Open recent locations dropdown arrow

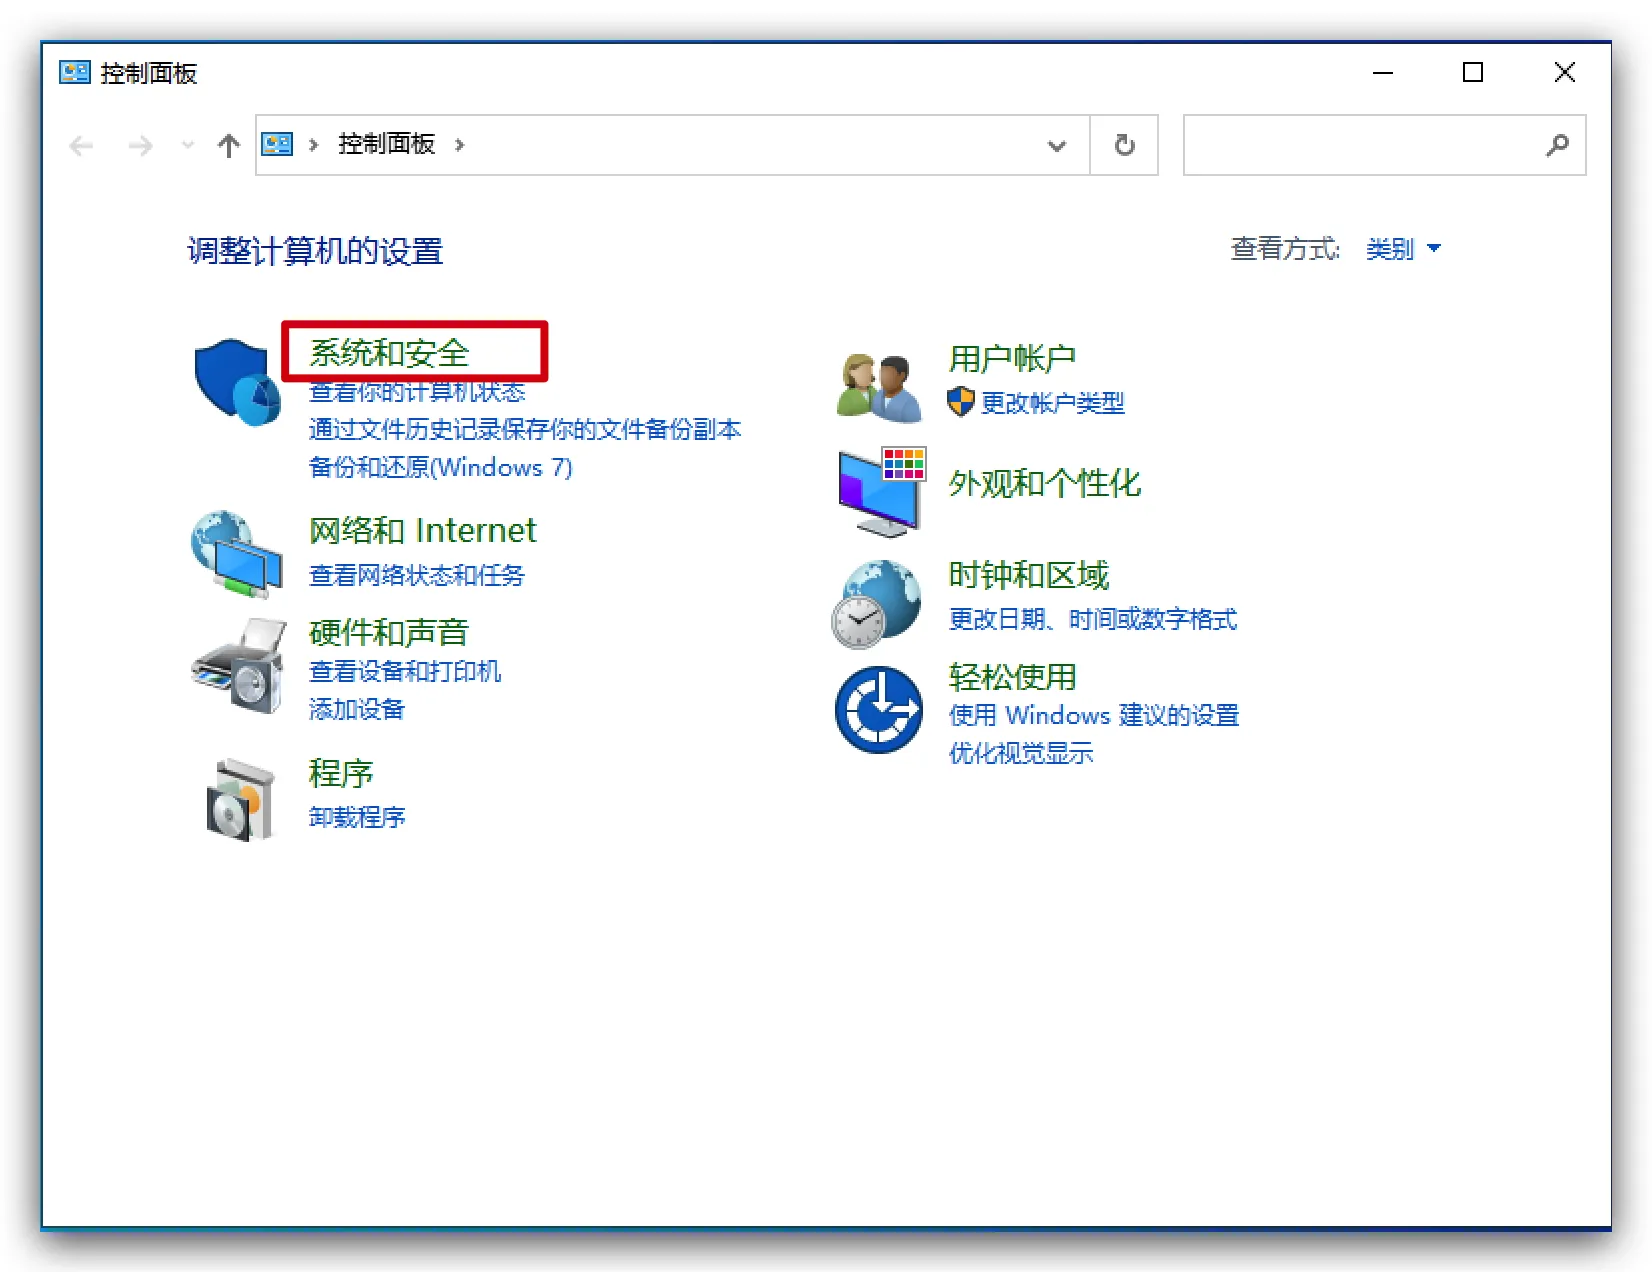tap(187, 146)
